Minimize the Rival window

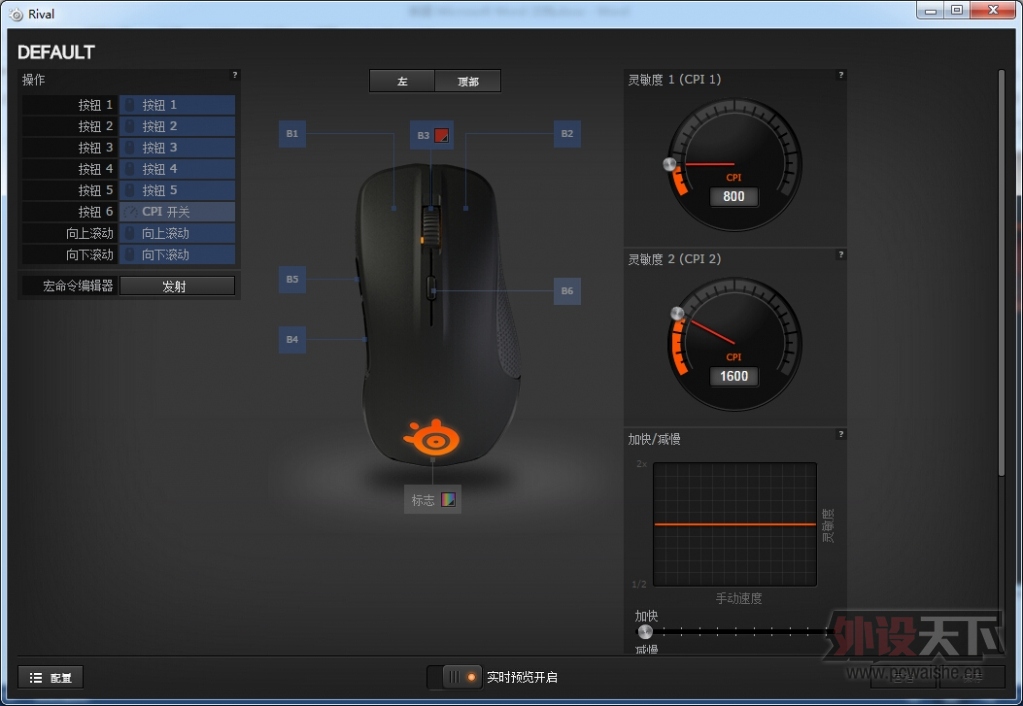(x=930, y=10)
